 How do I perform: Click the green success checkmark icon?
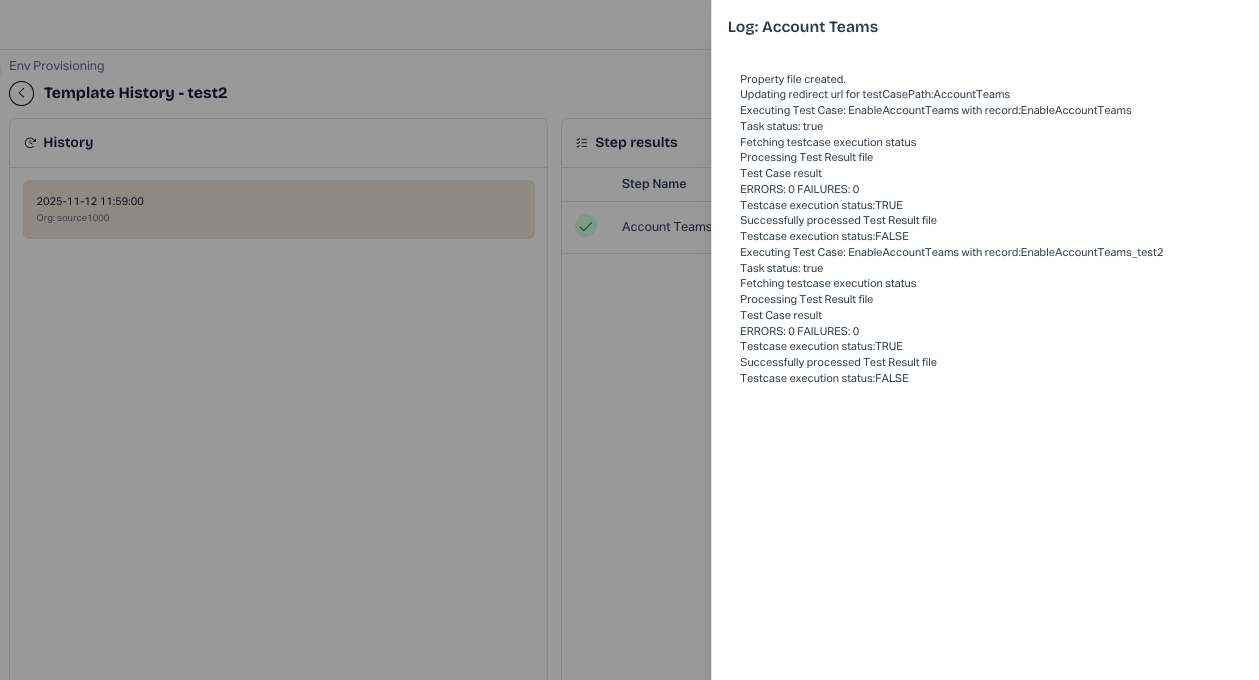point(586,226)
